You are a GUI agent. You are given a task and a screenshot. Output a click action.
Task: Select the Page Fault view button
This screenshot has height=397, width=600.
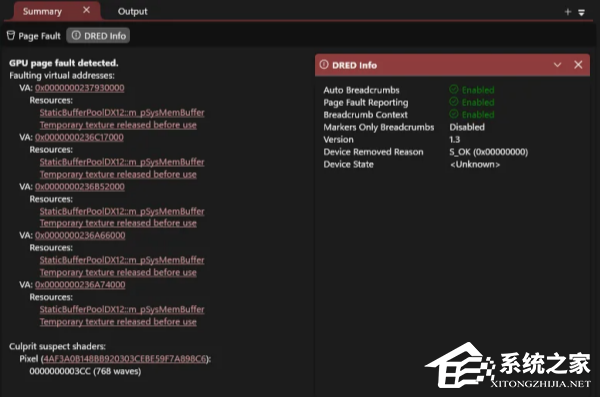34,36
